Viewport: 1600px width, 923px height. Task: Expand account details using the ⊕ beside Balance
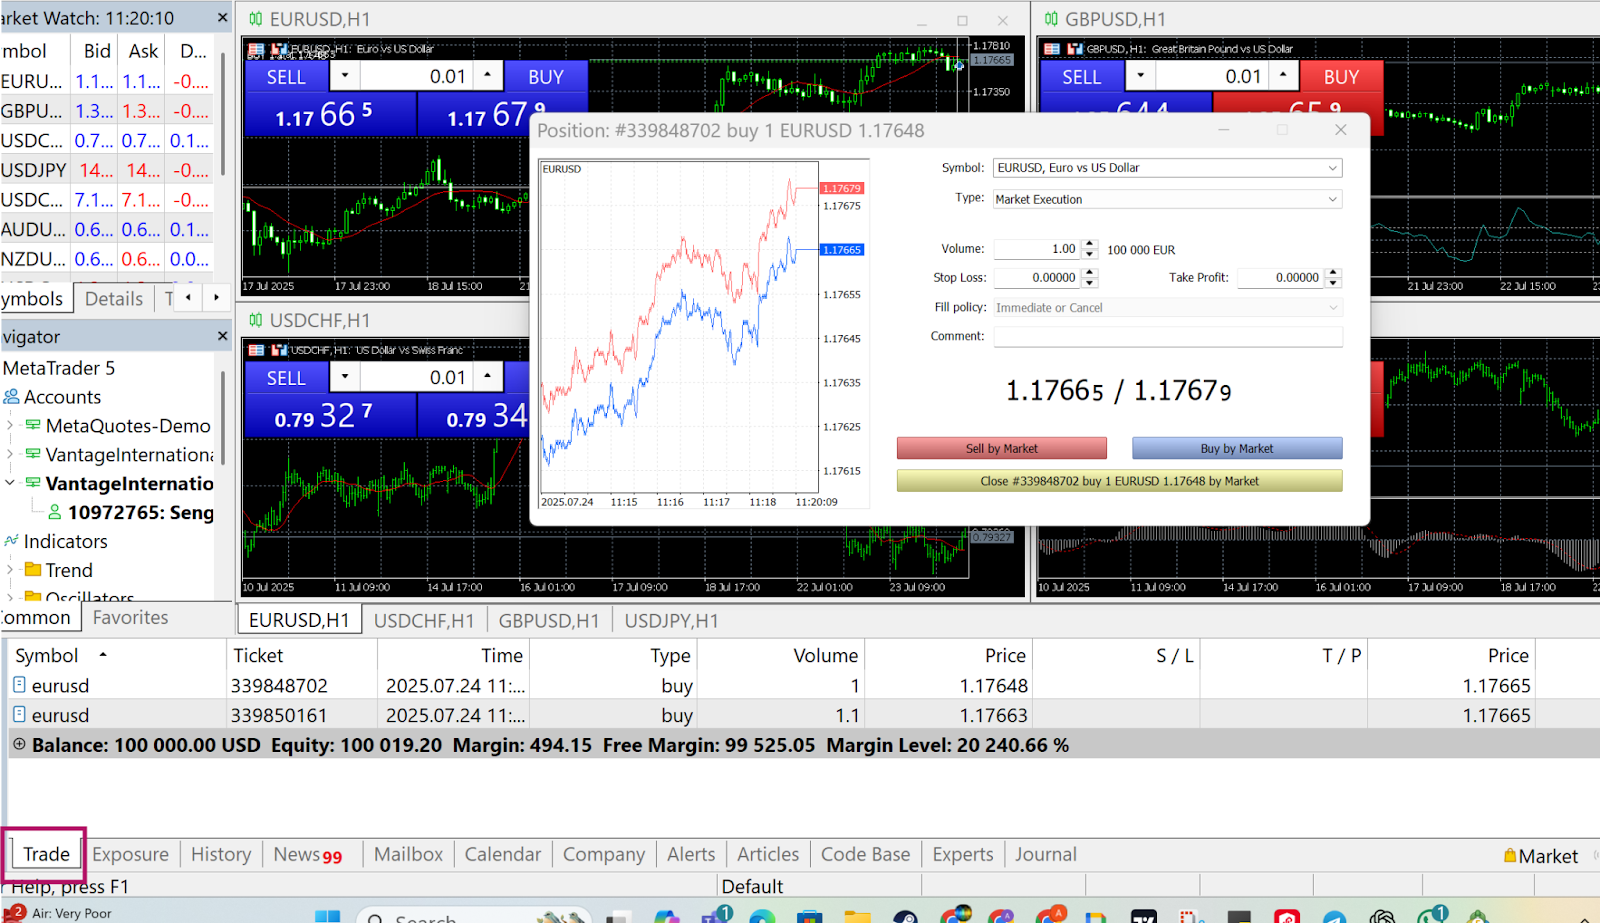pyautogui.click(x=17, y=744)
